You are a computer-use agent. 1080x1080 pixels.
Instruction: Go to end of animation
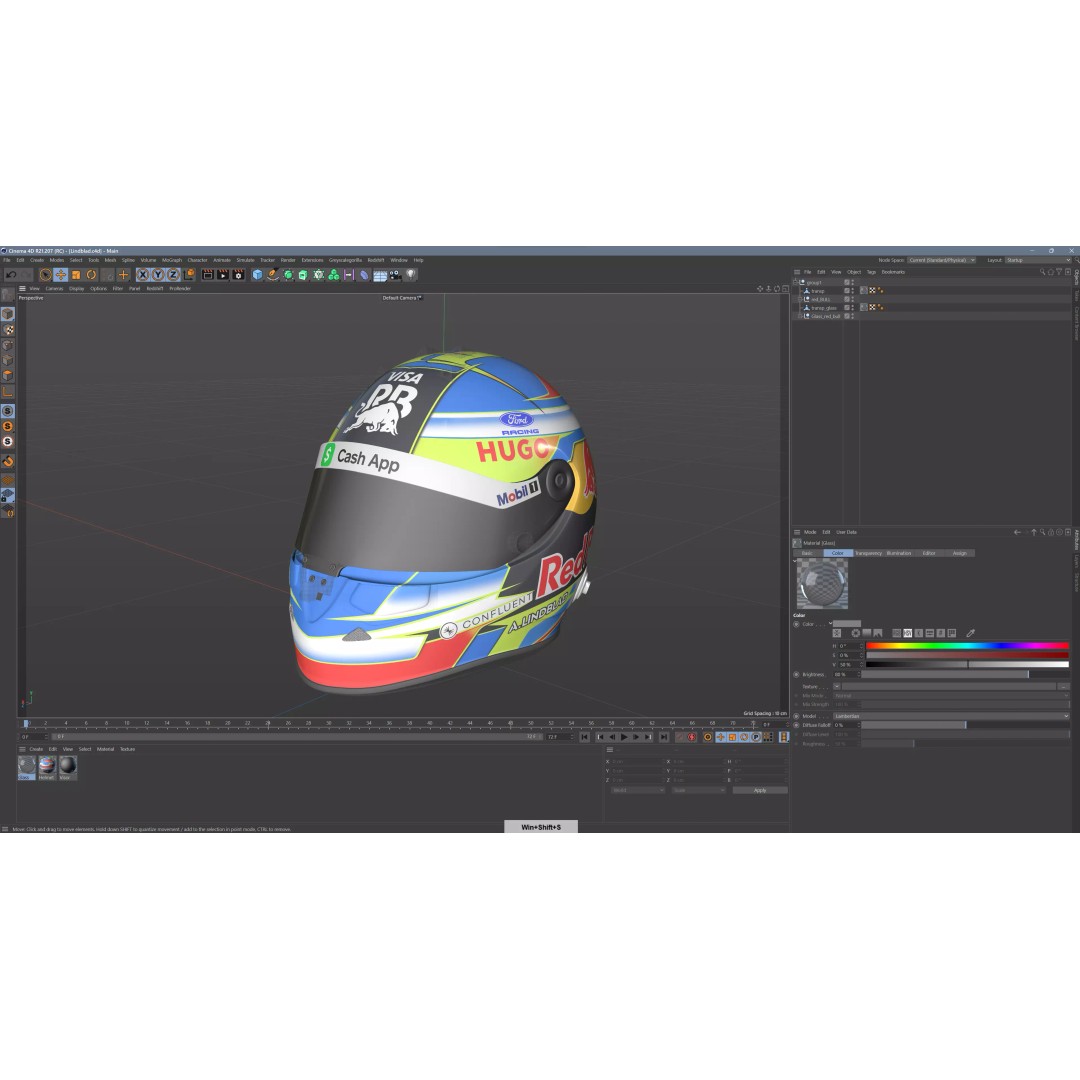point(663,738)
